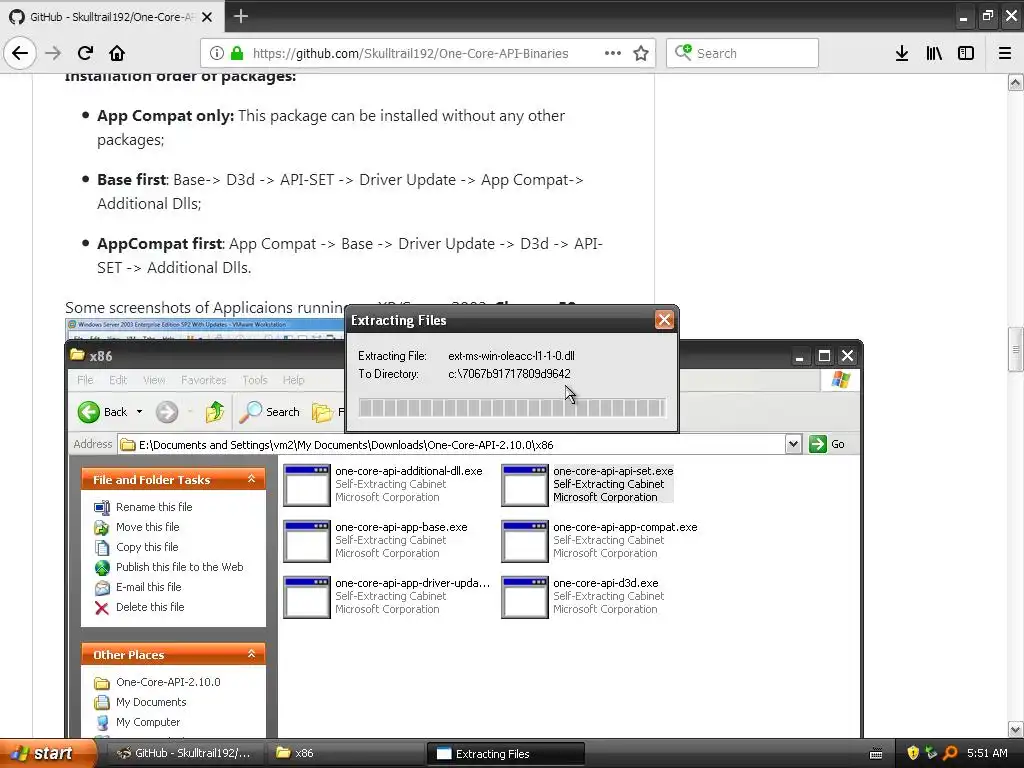Switch to GitHub taskbar button
Viewport: 1024px width, 768px height.
(185, 753)
